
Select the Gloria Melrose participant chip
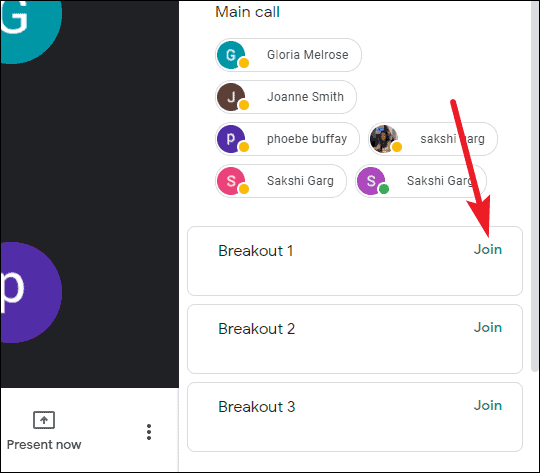point(288,55)
